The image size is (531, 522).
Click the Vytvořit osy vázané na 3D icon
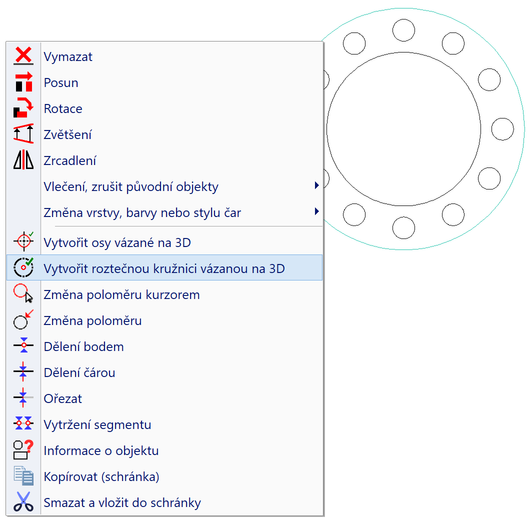click(23, 241)
